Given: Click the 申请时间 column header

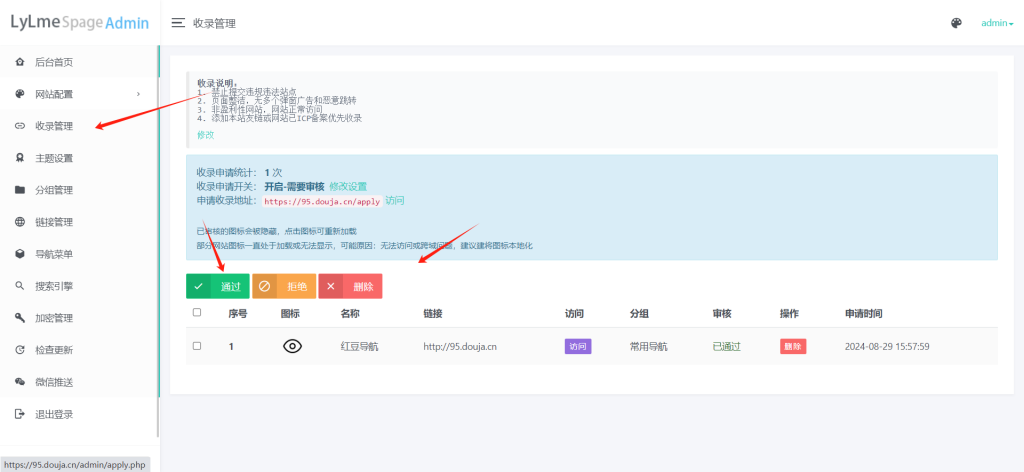Looking at the screenshot, I should tap(863, 314).
